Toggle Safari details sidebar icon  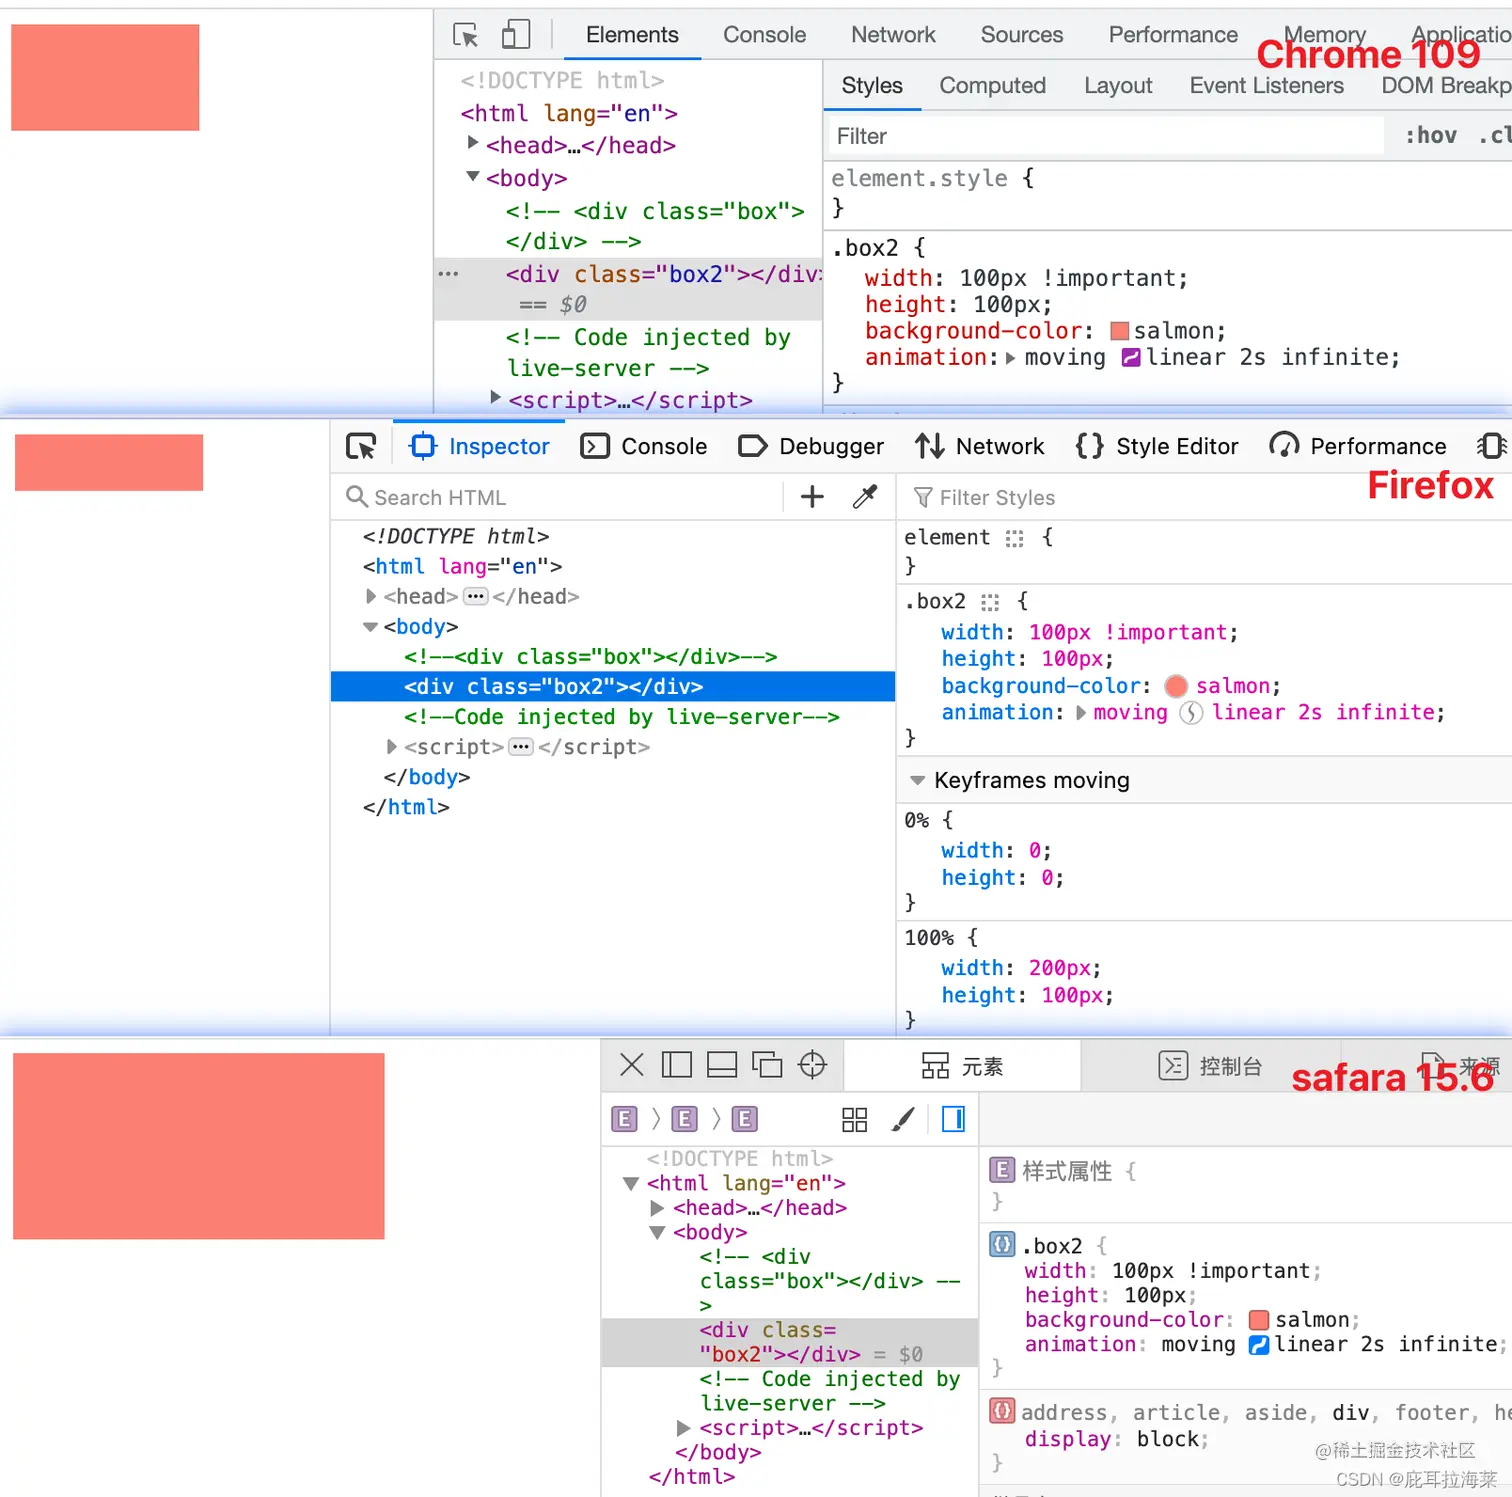click(x=954, y=1119)
